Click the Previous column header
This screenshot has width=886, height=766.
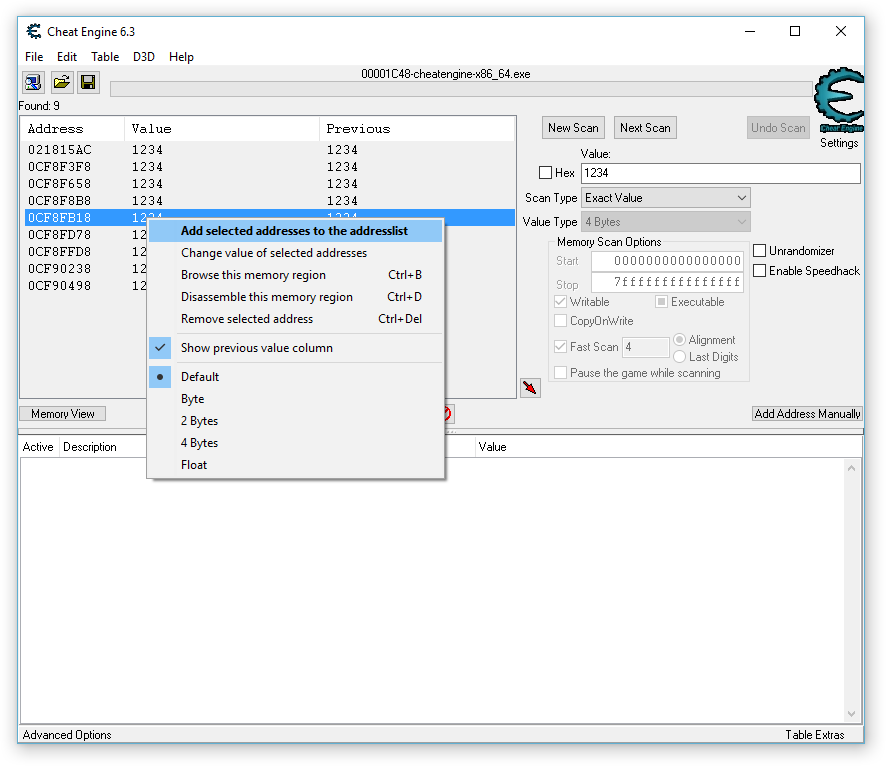(x=418, y=129)
